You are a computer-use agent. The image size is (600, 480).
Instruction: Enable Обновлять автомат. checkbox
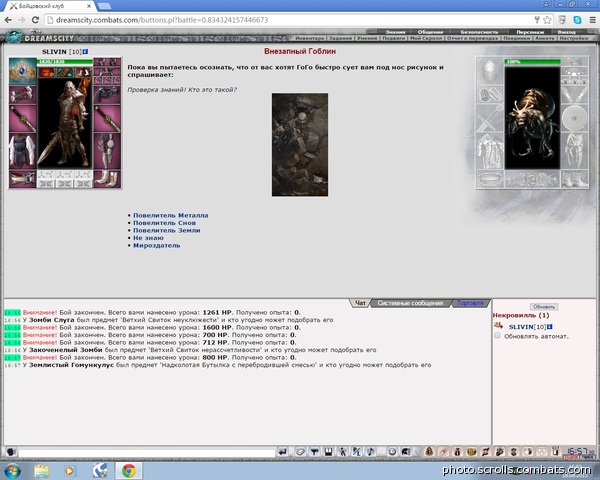497,336
